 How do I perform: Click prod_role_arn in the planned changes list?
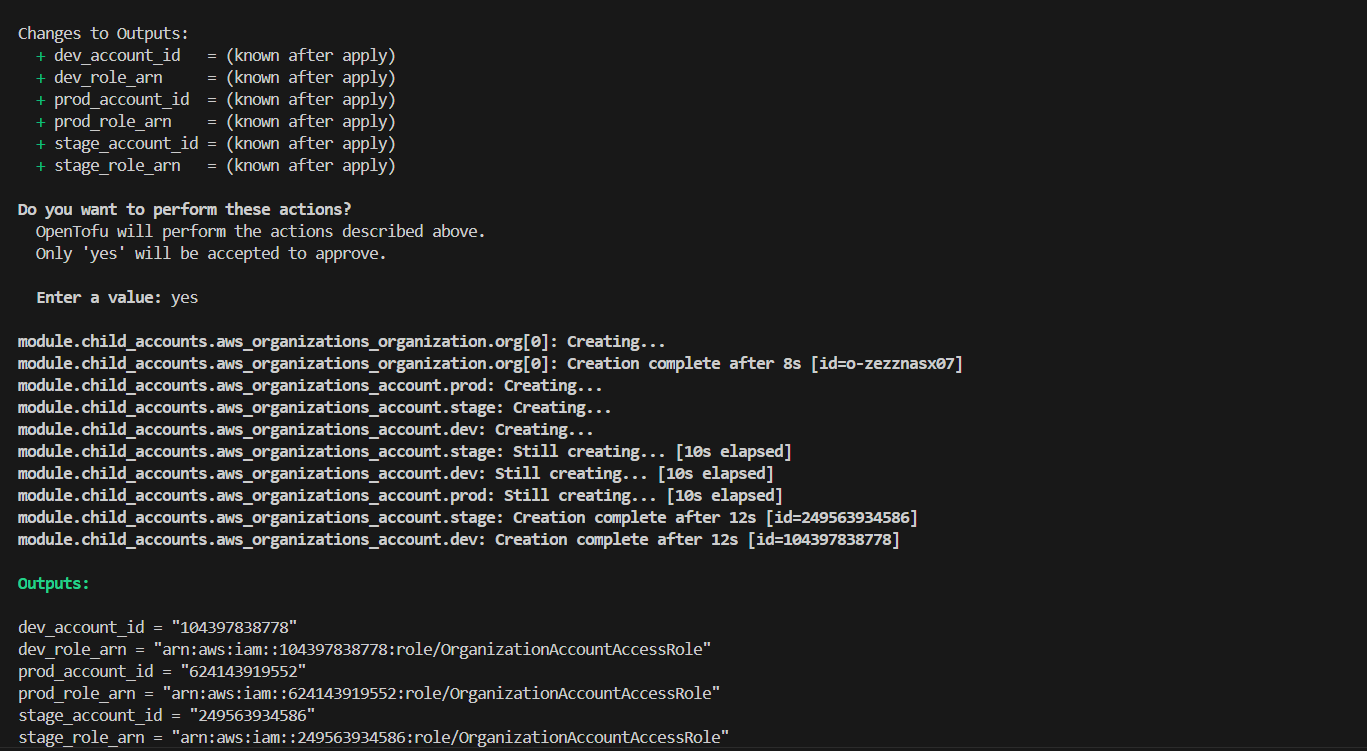coord(112,121)
